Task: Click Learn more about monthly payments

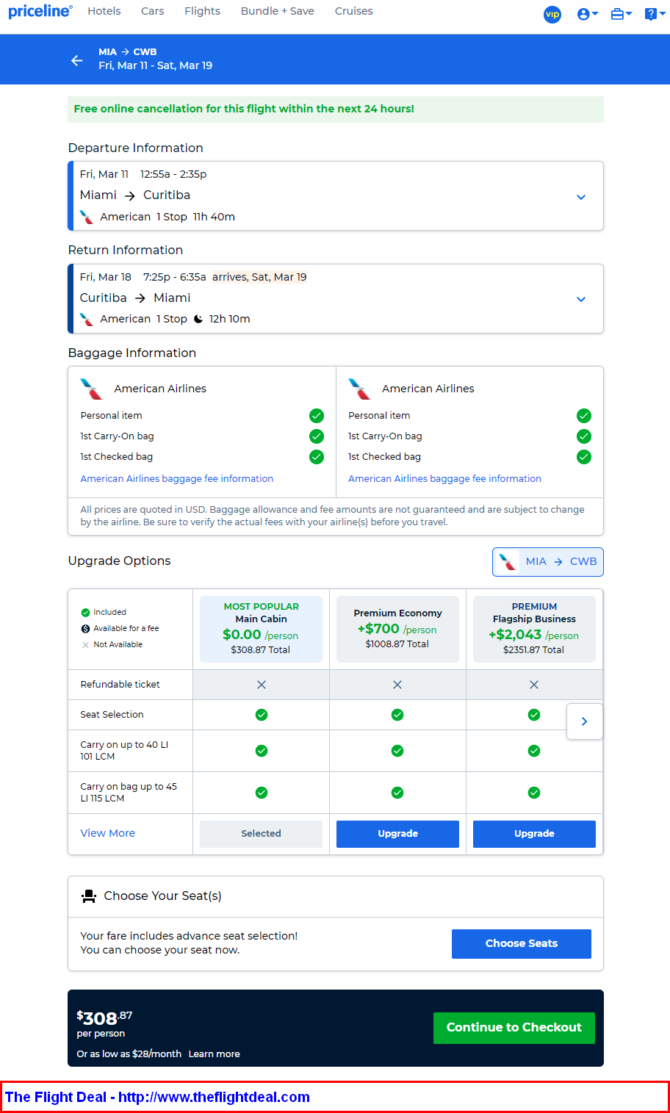Action: click(214, 1054)
